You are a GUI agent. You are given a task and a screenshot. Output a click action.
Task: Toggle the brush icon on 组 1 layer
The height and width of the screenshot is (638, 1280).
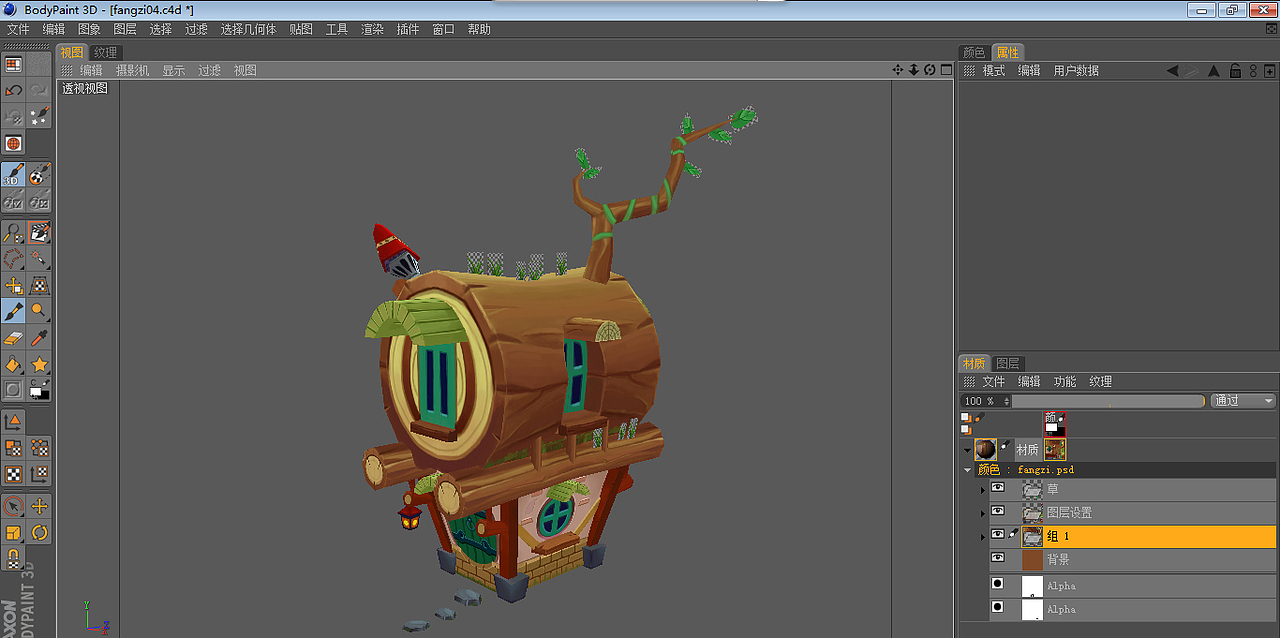click(x=1013, y=535)
